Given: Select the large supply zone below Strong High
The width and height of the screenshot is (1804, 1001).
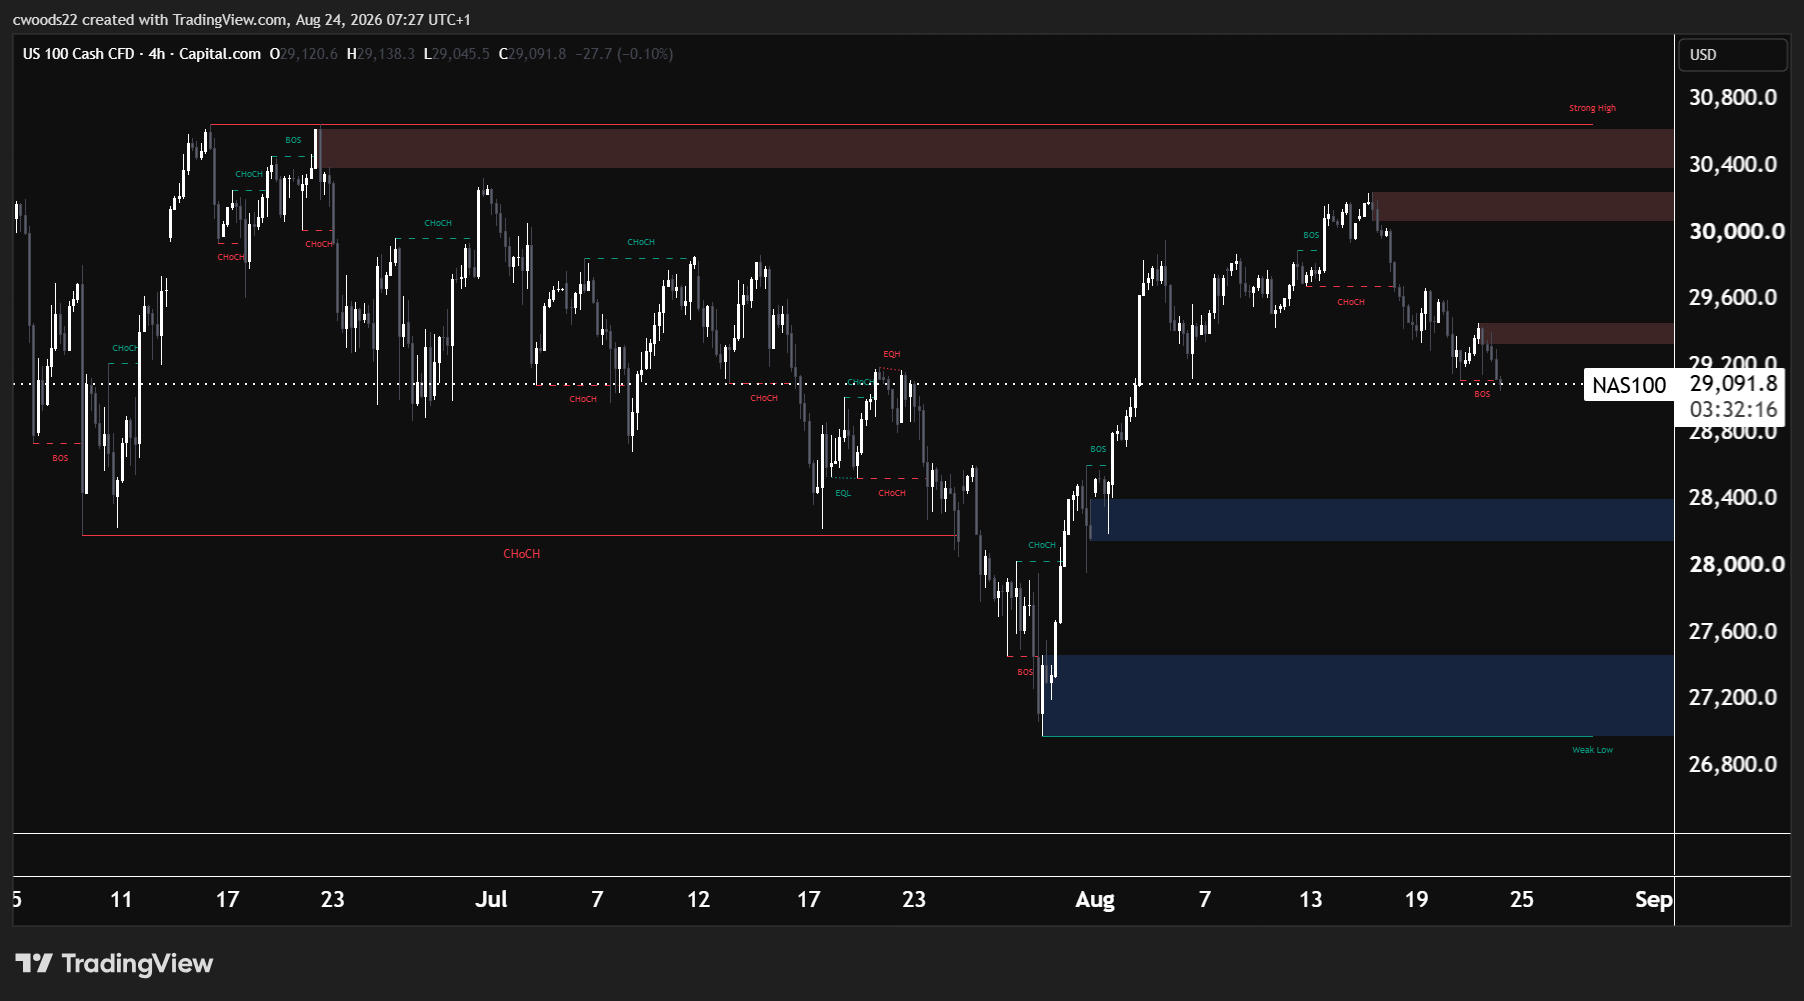Looking at the screenshot, I should coord(995,148).
